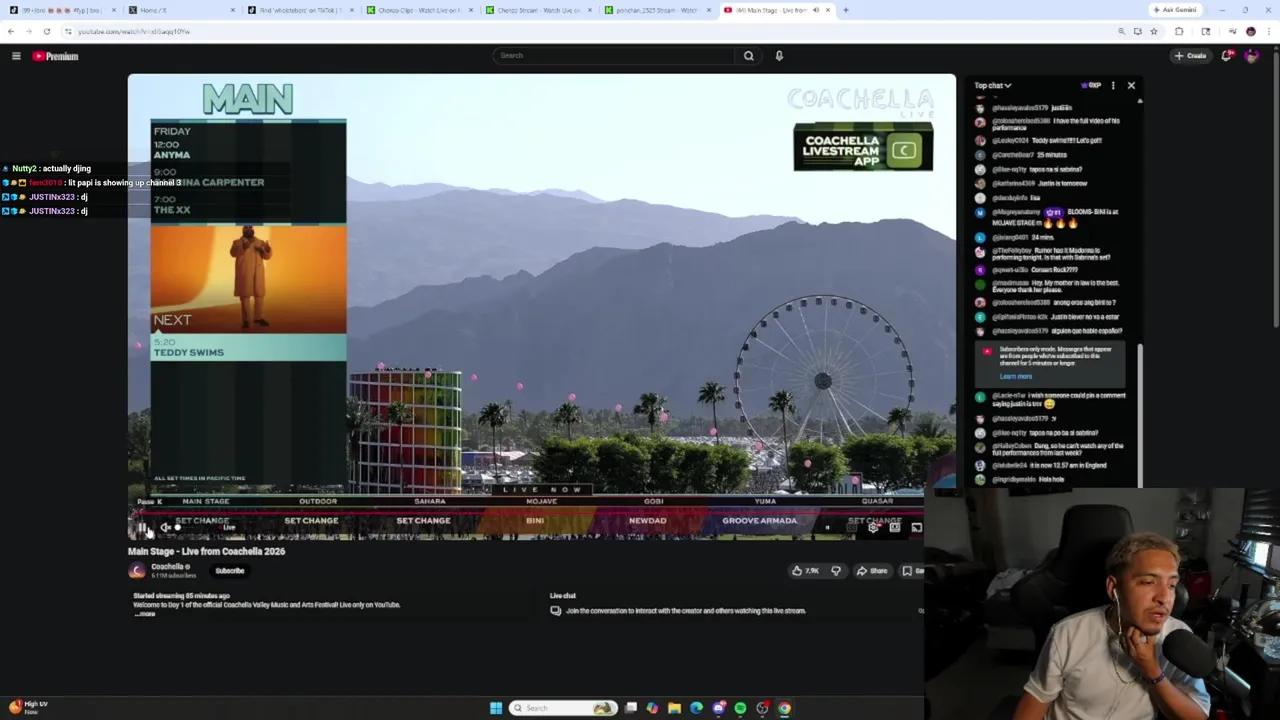Open the Create upload button
1280x720 pixels.
[1191, 56]
